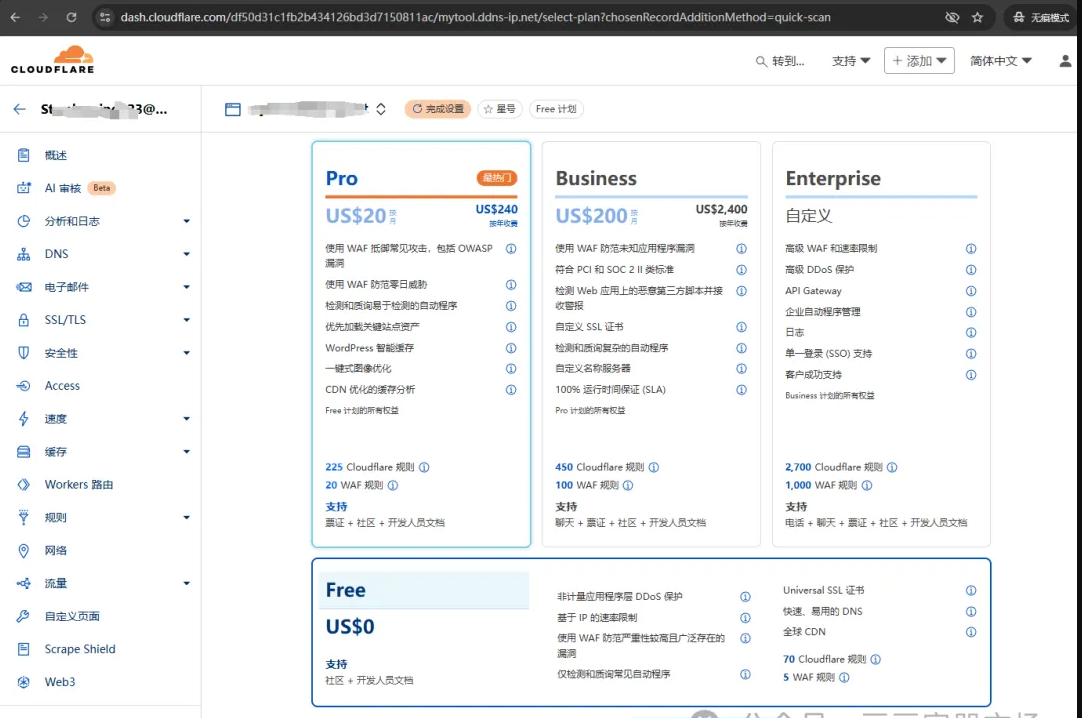Screen dimensions: 1082x718
Task: Open Access via its sidebar icon
Action: click(23, 386)
